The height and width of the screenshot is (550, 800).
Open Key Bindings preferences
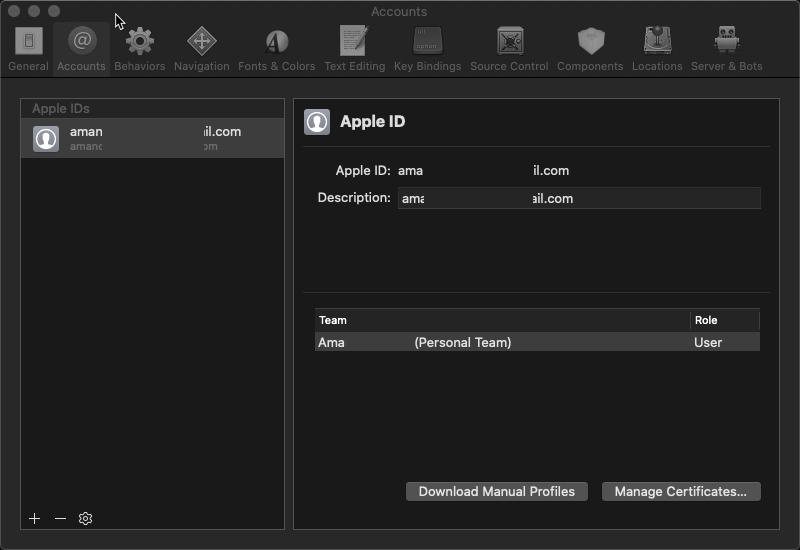coord(428,49)
